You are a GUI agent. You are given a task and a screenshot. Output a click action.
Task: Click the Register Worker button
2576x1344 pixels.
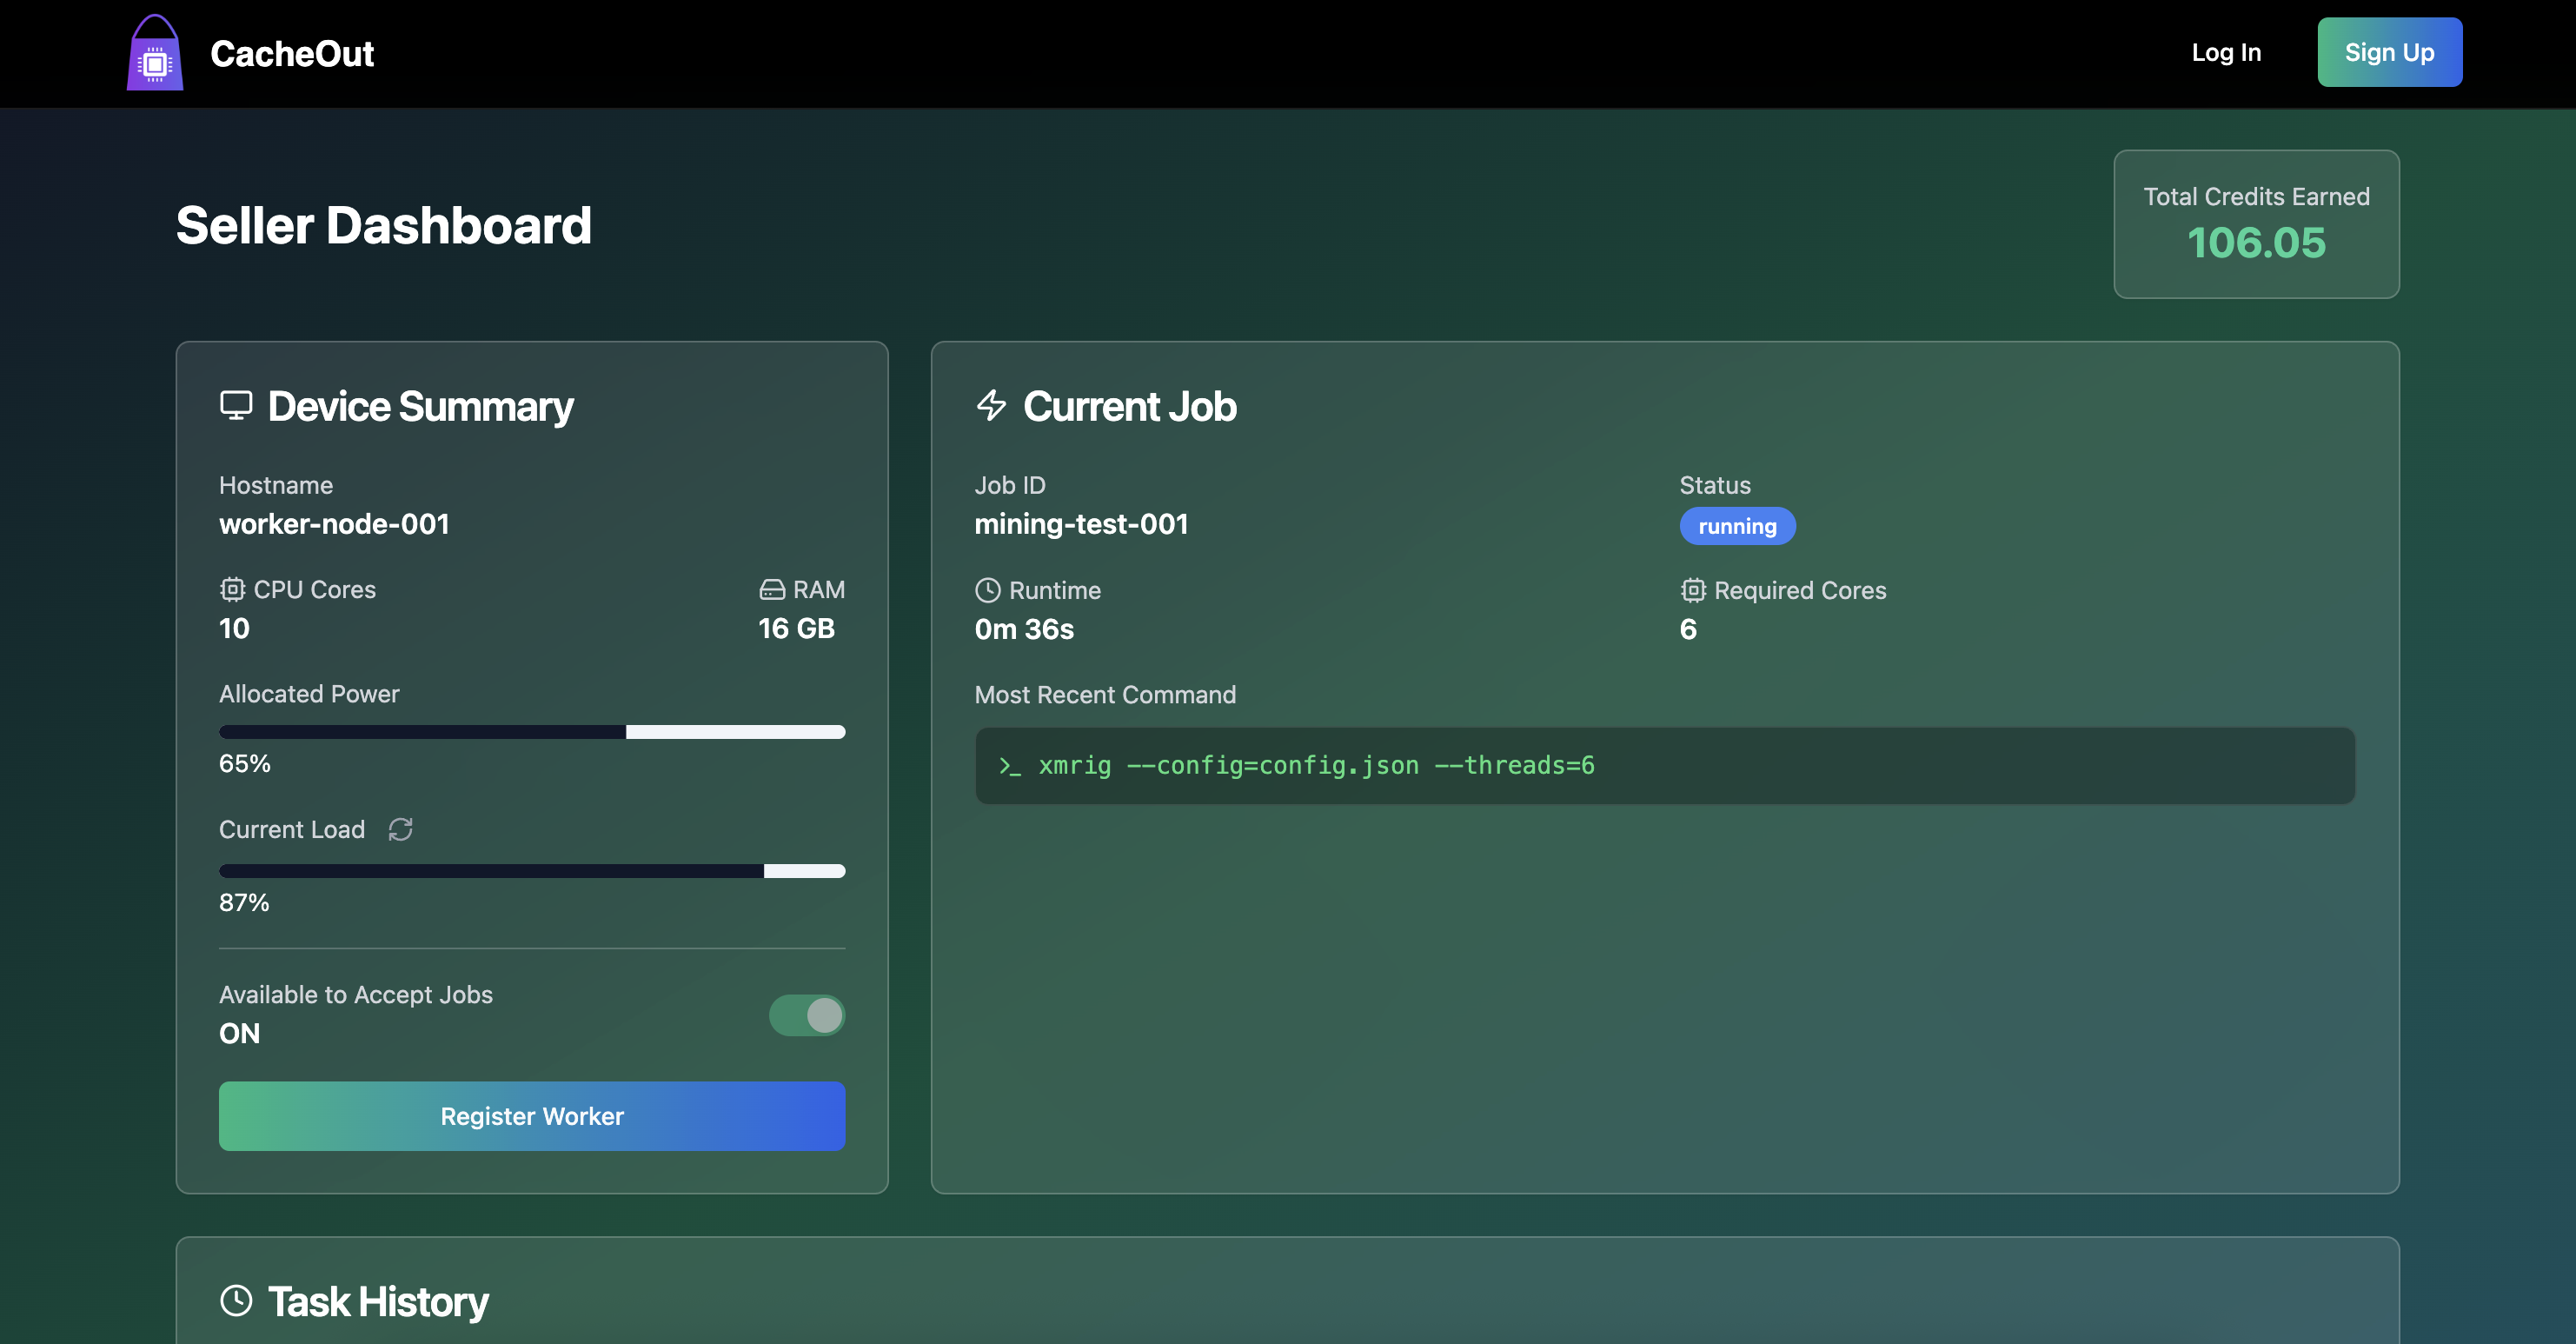tap(532, 1115)
